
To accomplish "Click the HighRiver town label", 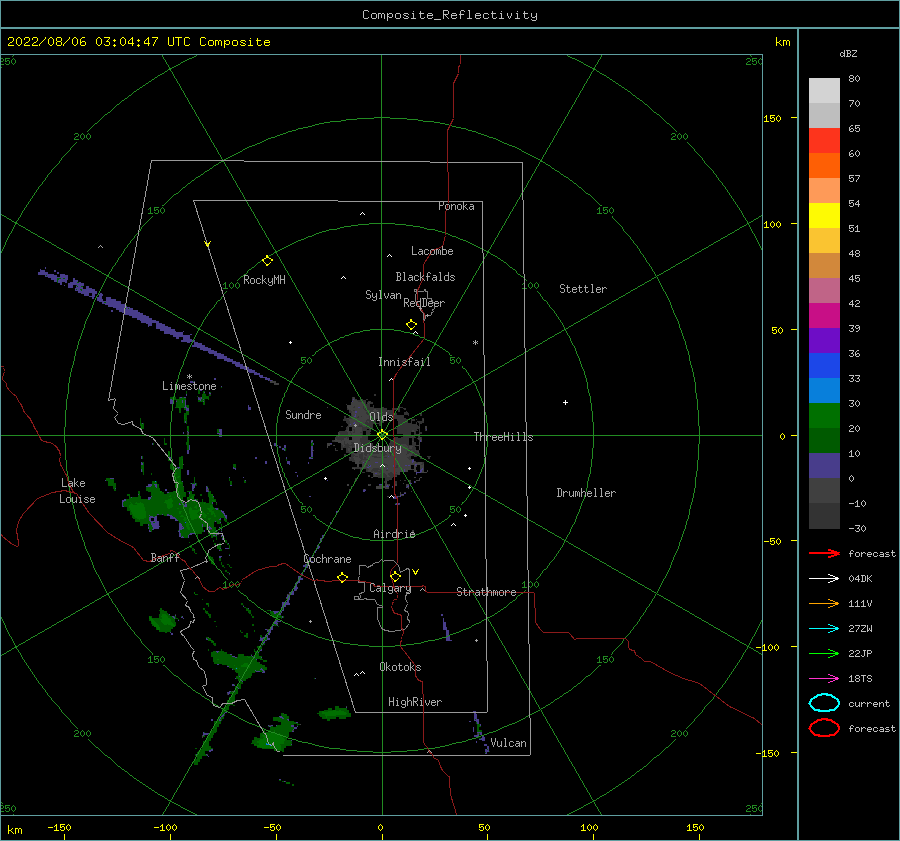I will click(x=415, y=702).
